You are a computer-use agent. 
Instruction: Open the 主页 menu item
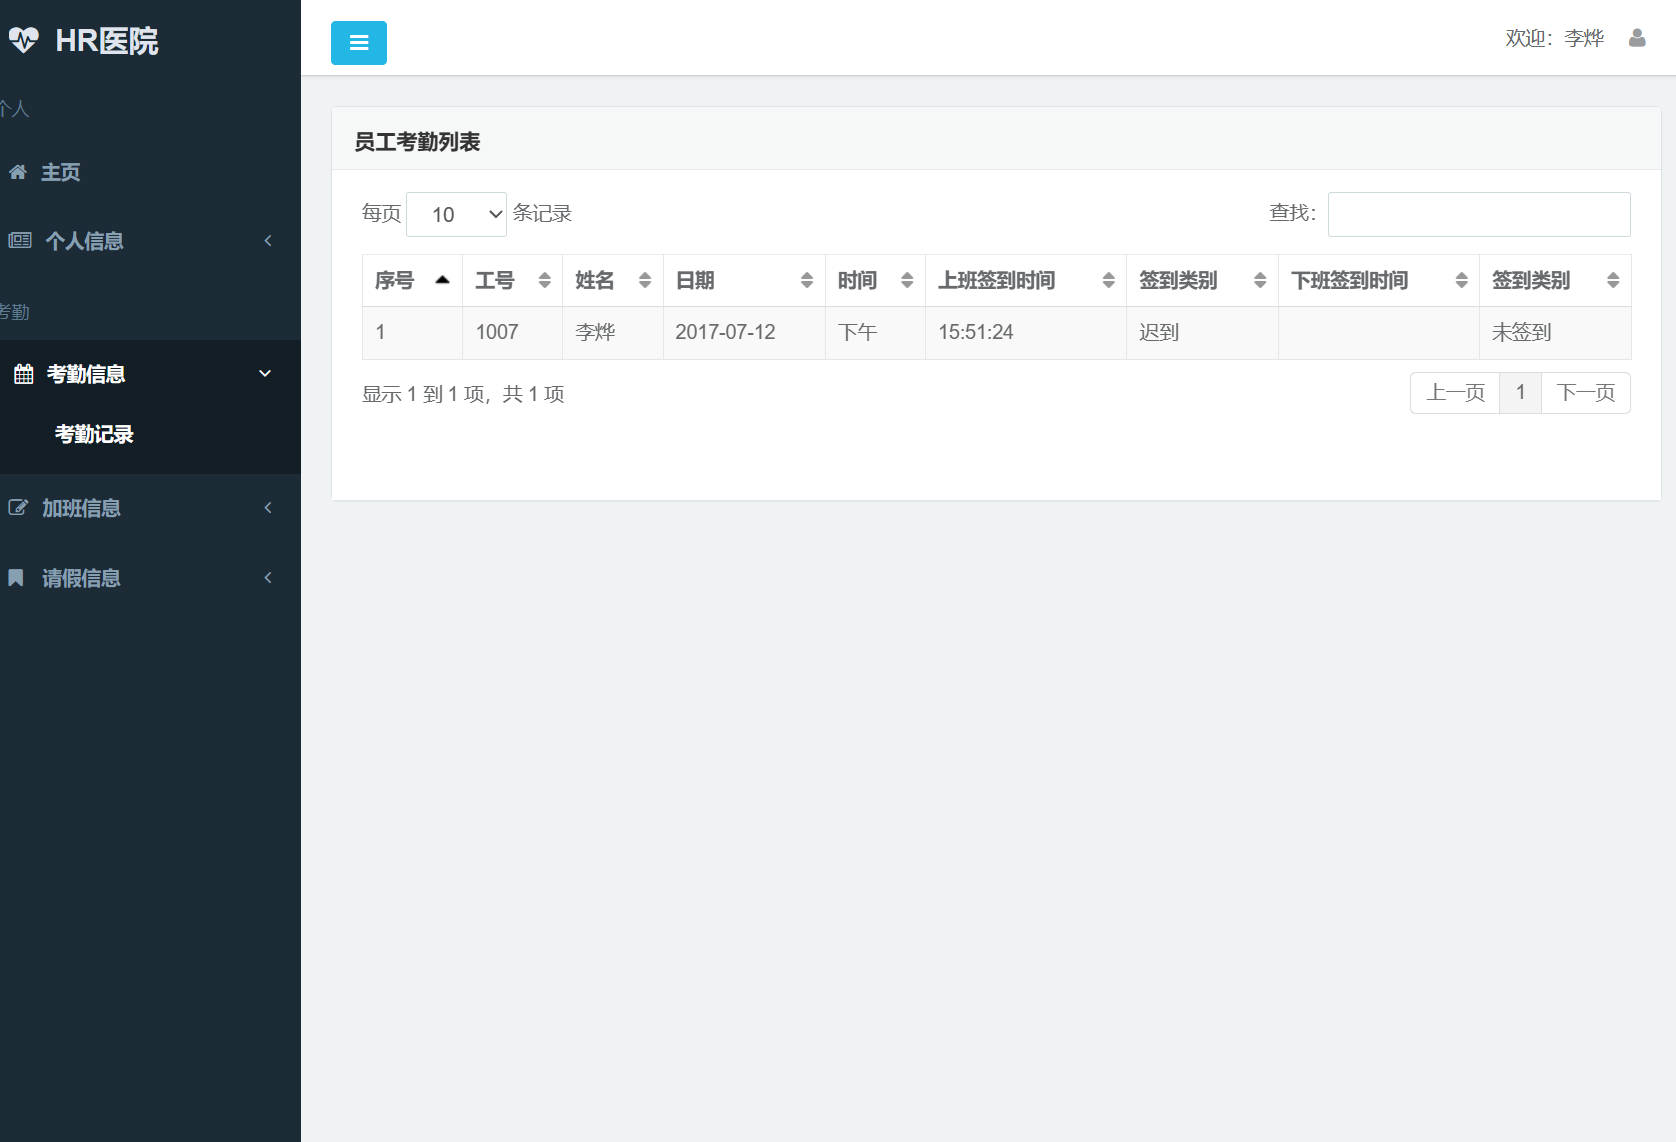[61, 172]
